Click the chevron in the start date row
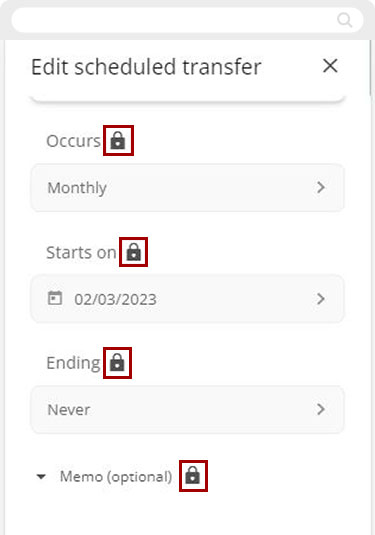 click(x=321, y=299)
